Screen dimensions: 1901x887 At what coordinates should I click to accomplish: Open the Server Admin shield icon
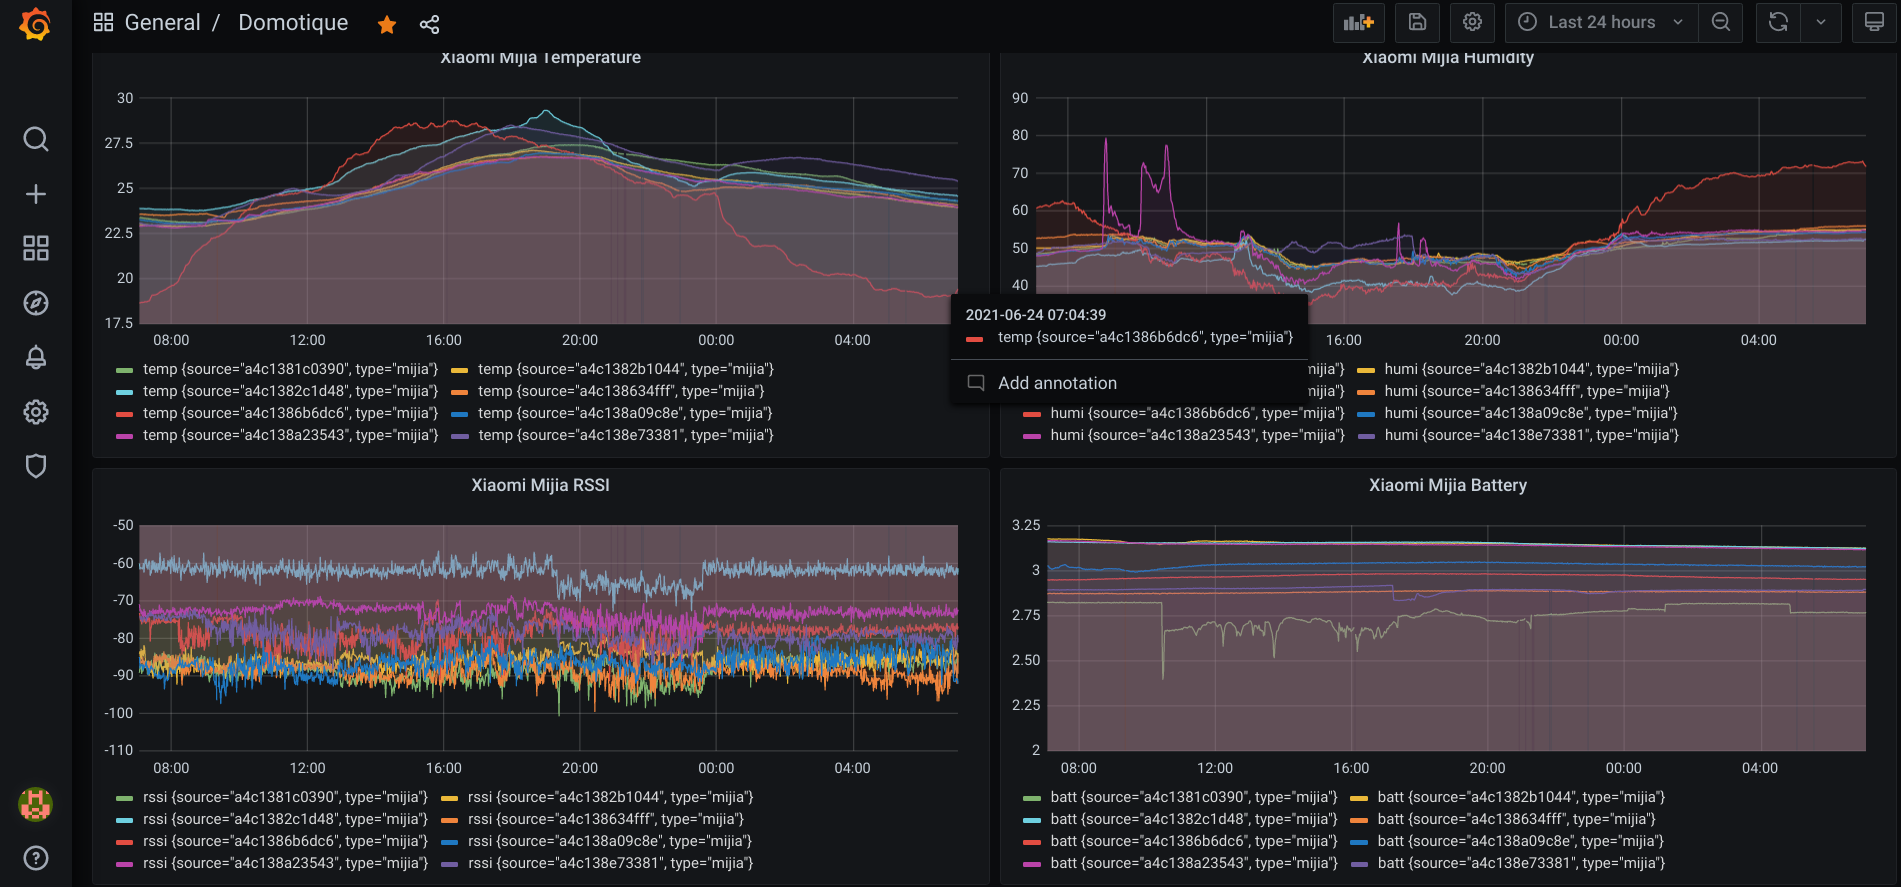[36, 466]
